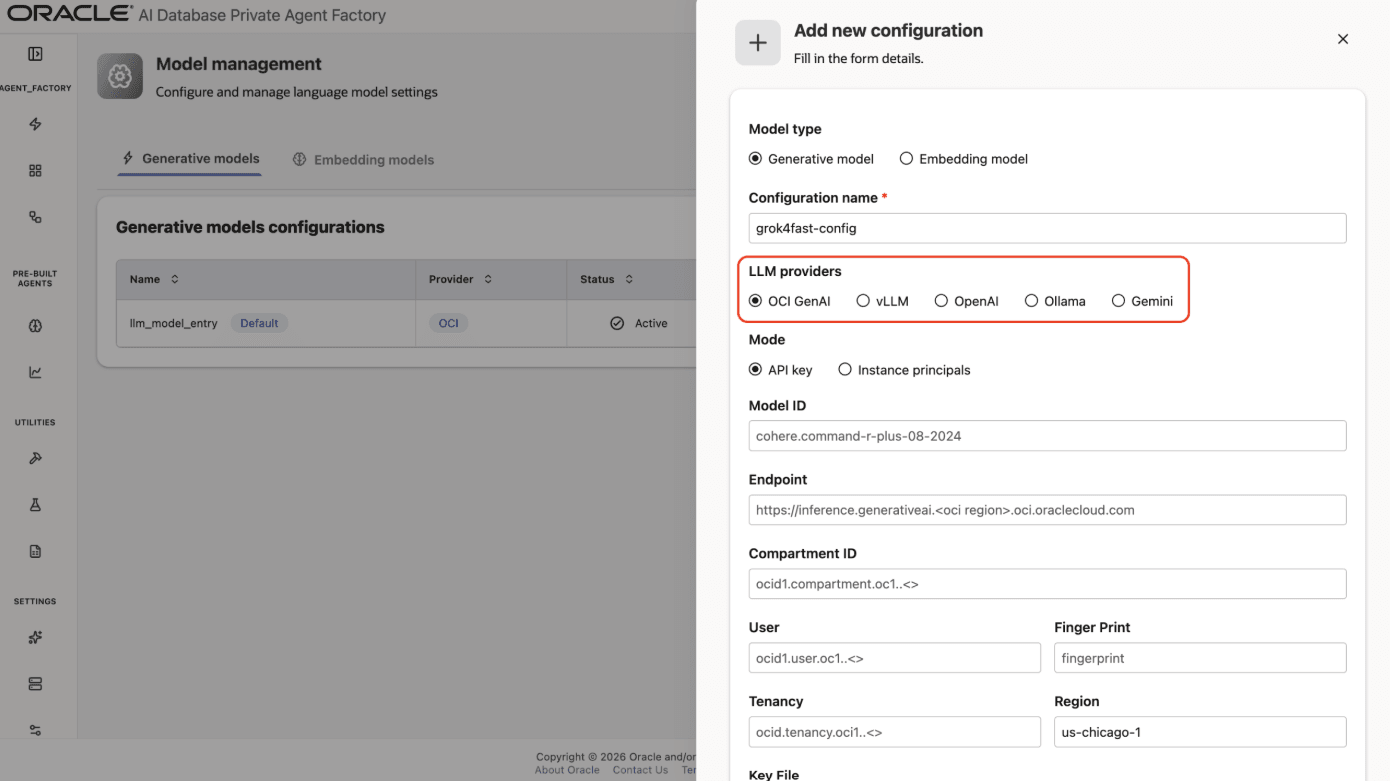Click the OCI provider badge in the table
The image size is (1390, 781).
pos(448,324)
